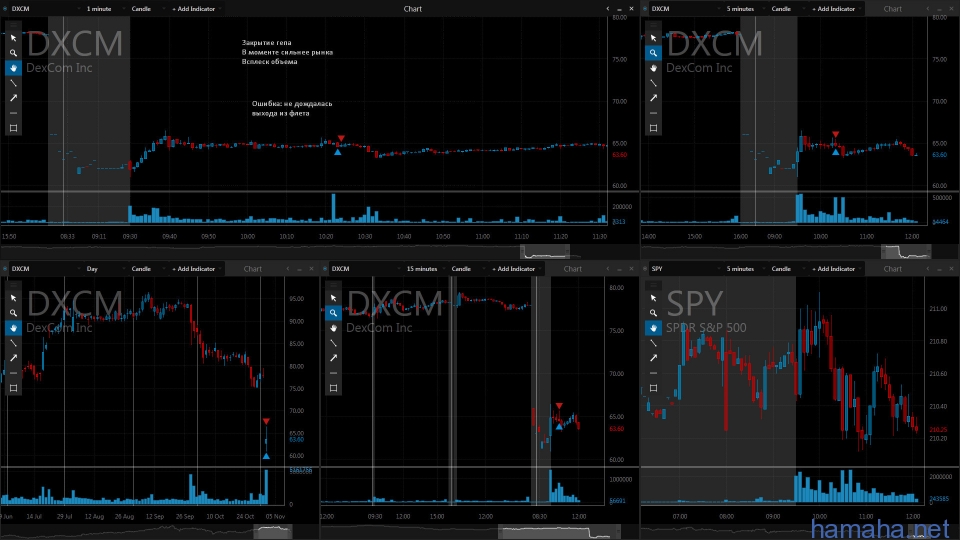Select pointer tool in 5 minutes DXCM chart

[x=653, y=38]
